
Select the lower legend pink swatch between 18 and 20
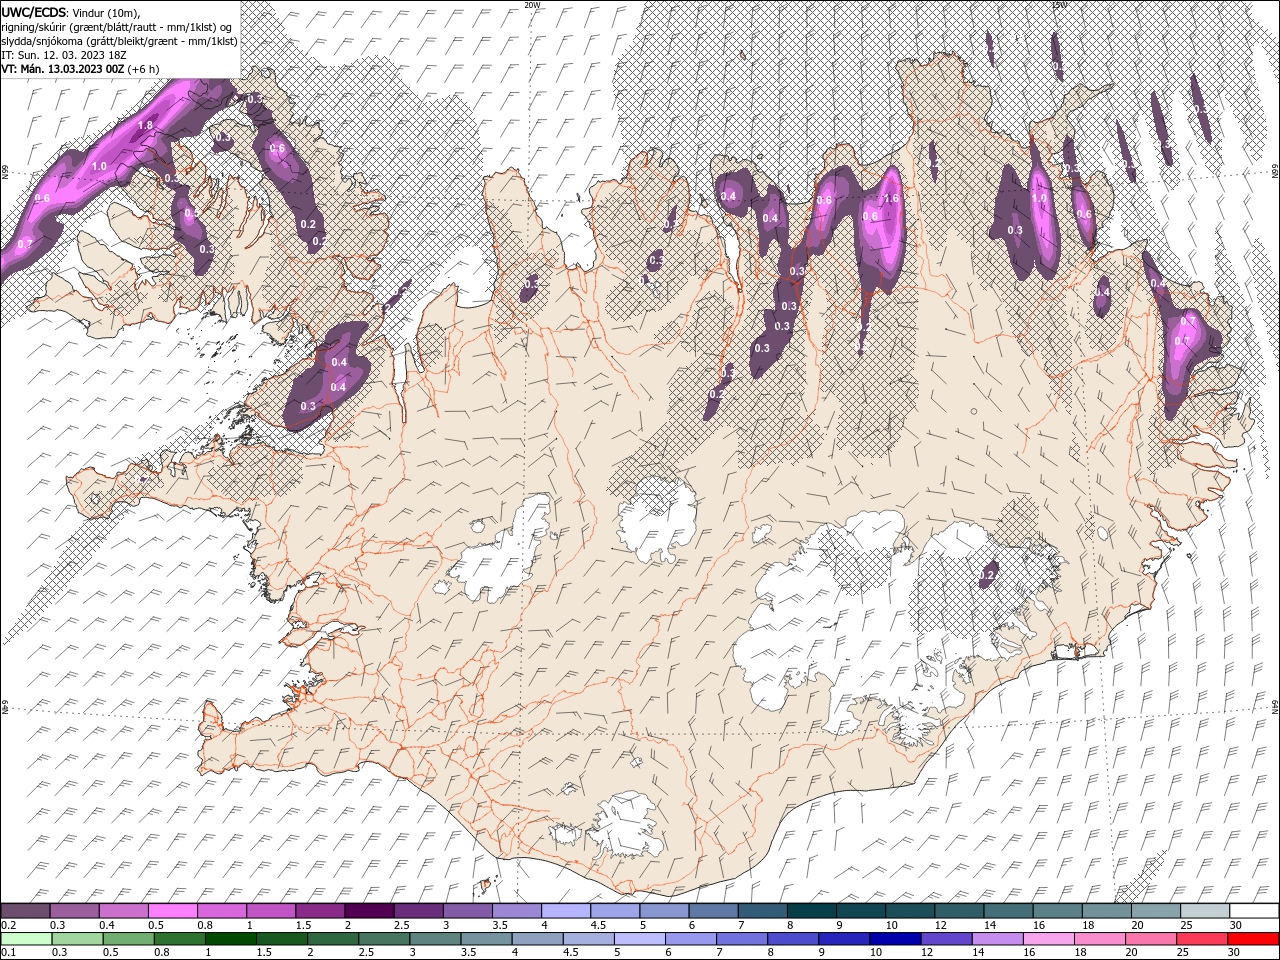tap(1099, 939)
